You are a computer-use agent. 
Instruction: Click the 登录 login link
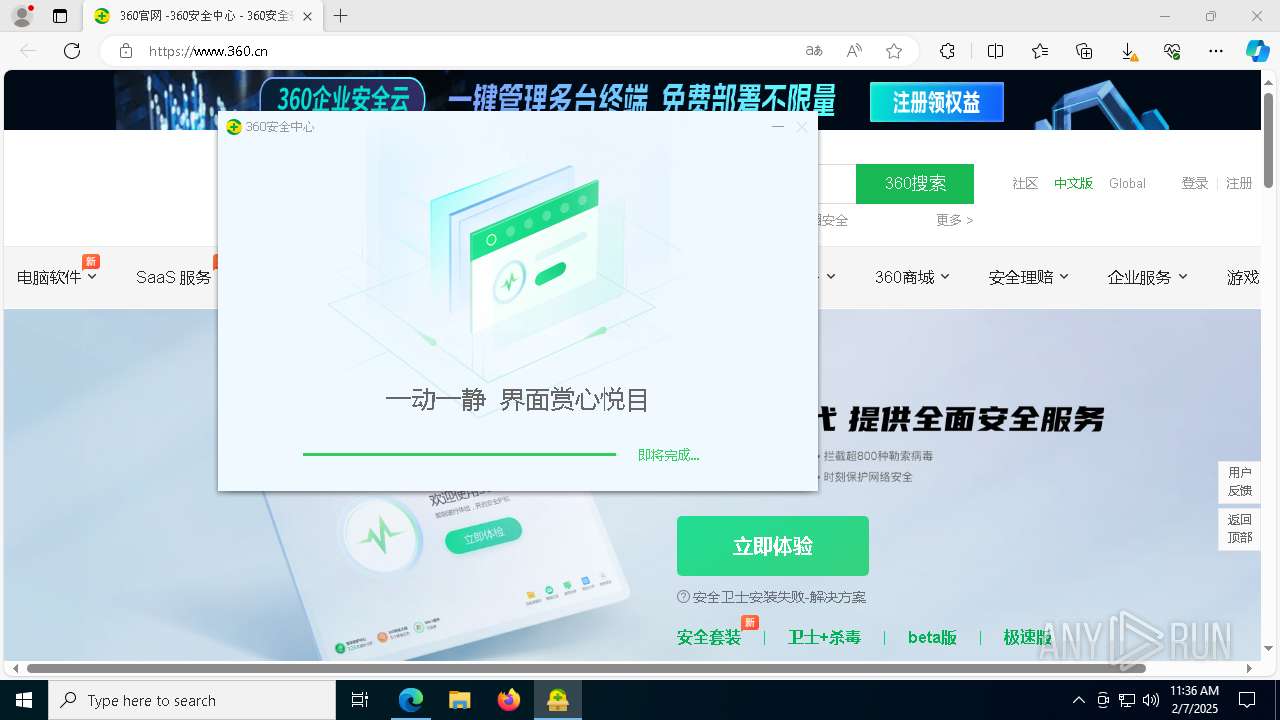1195,183
